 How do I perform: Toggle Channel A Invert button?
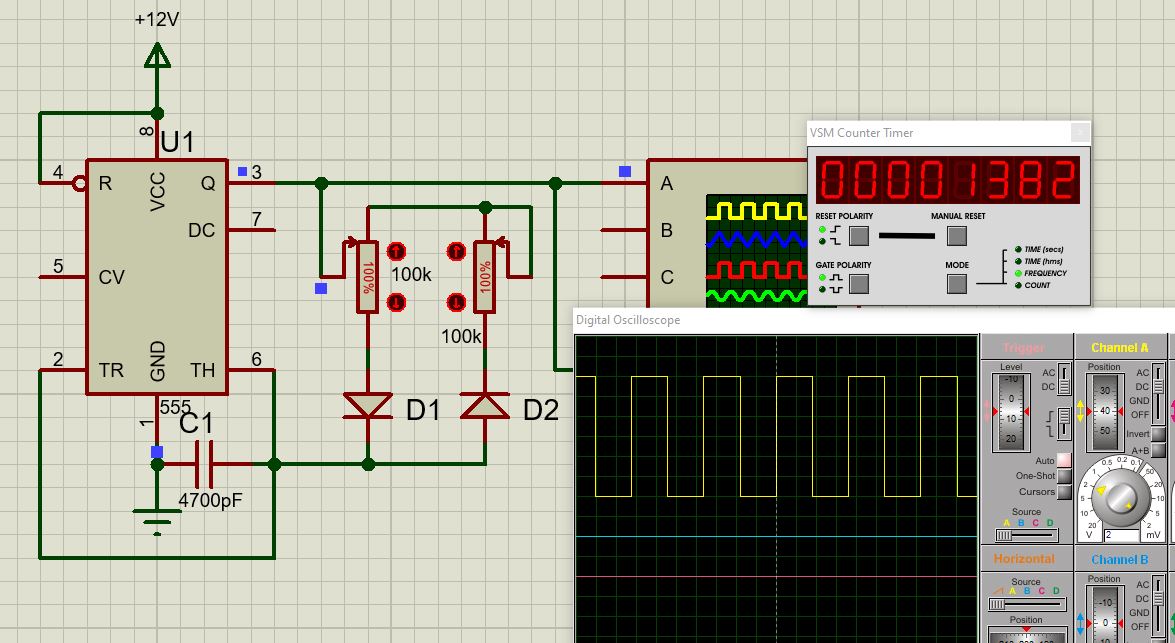coord(1158,434)
